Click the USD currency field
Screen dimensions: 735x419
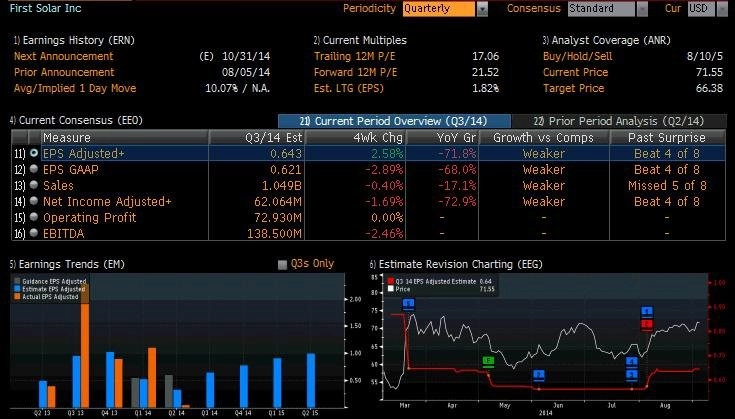point(701,9)
